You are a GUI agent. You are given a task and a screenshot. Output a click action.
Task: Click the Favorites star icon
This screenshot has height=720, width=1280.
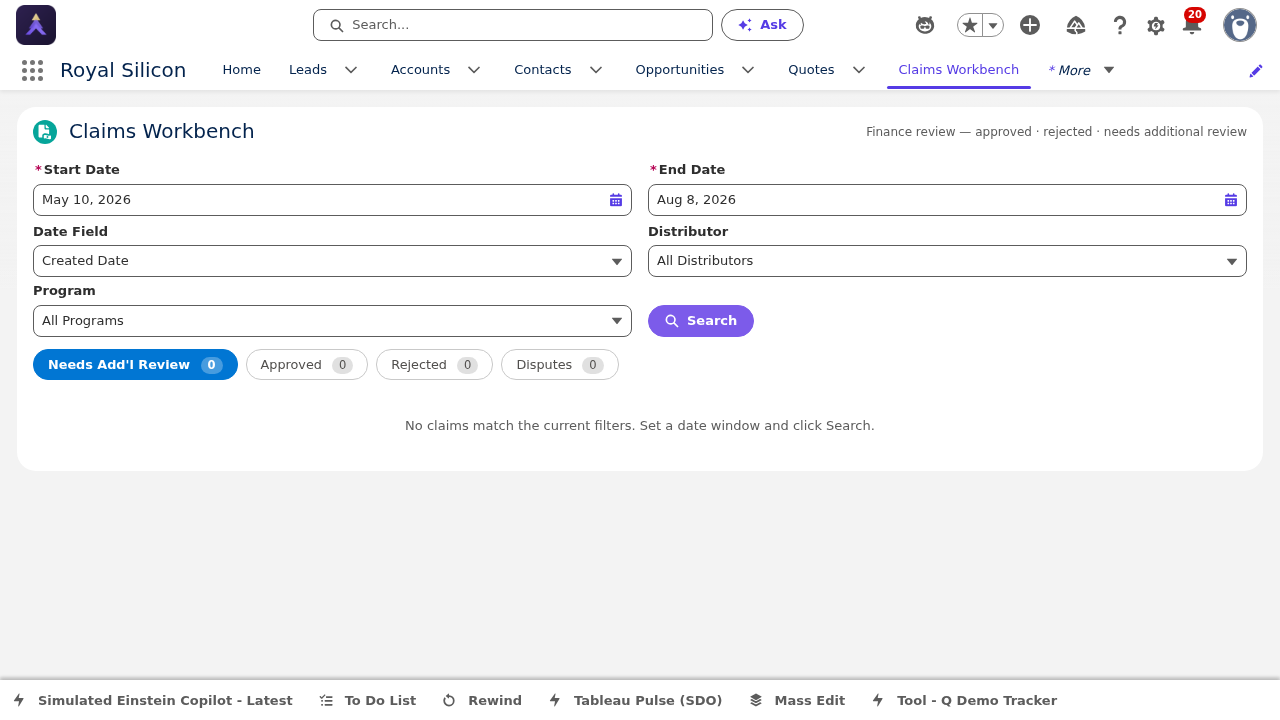[x=970, y=25]
